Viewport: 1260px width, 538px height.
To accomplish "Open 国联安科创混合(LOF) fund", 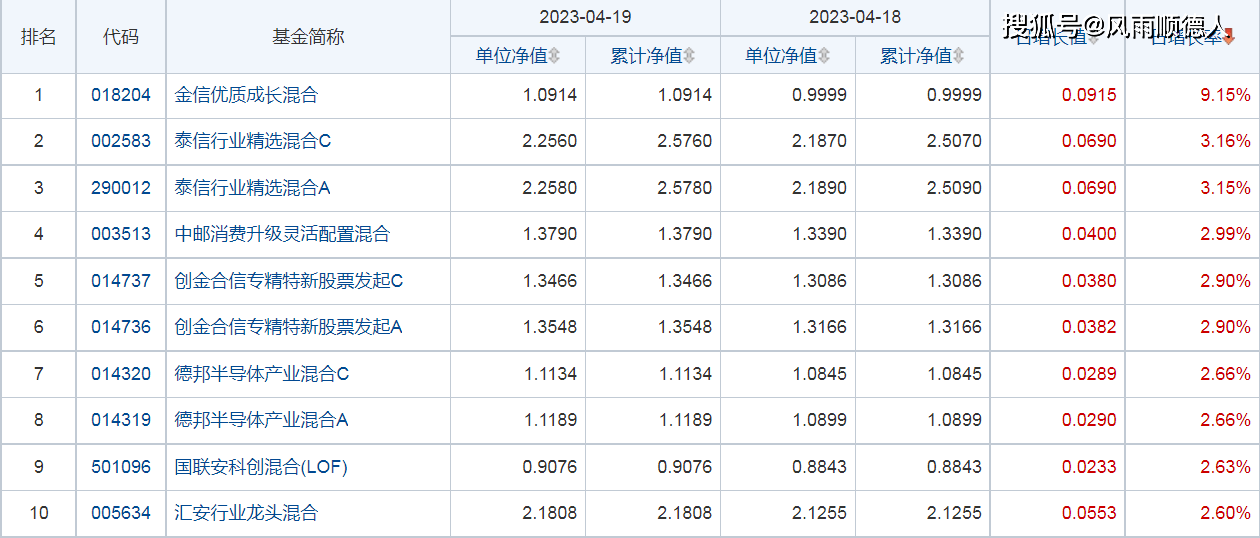I will [261, 467].
